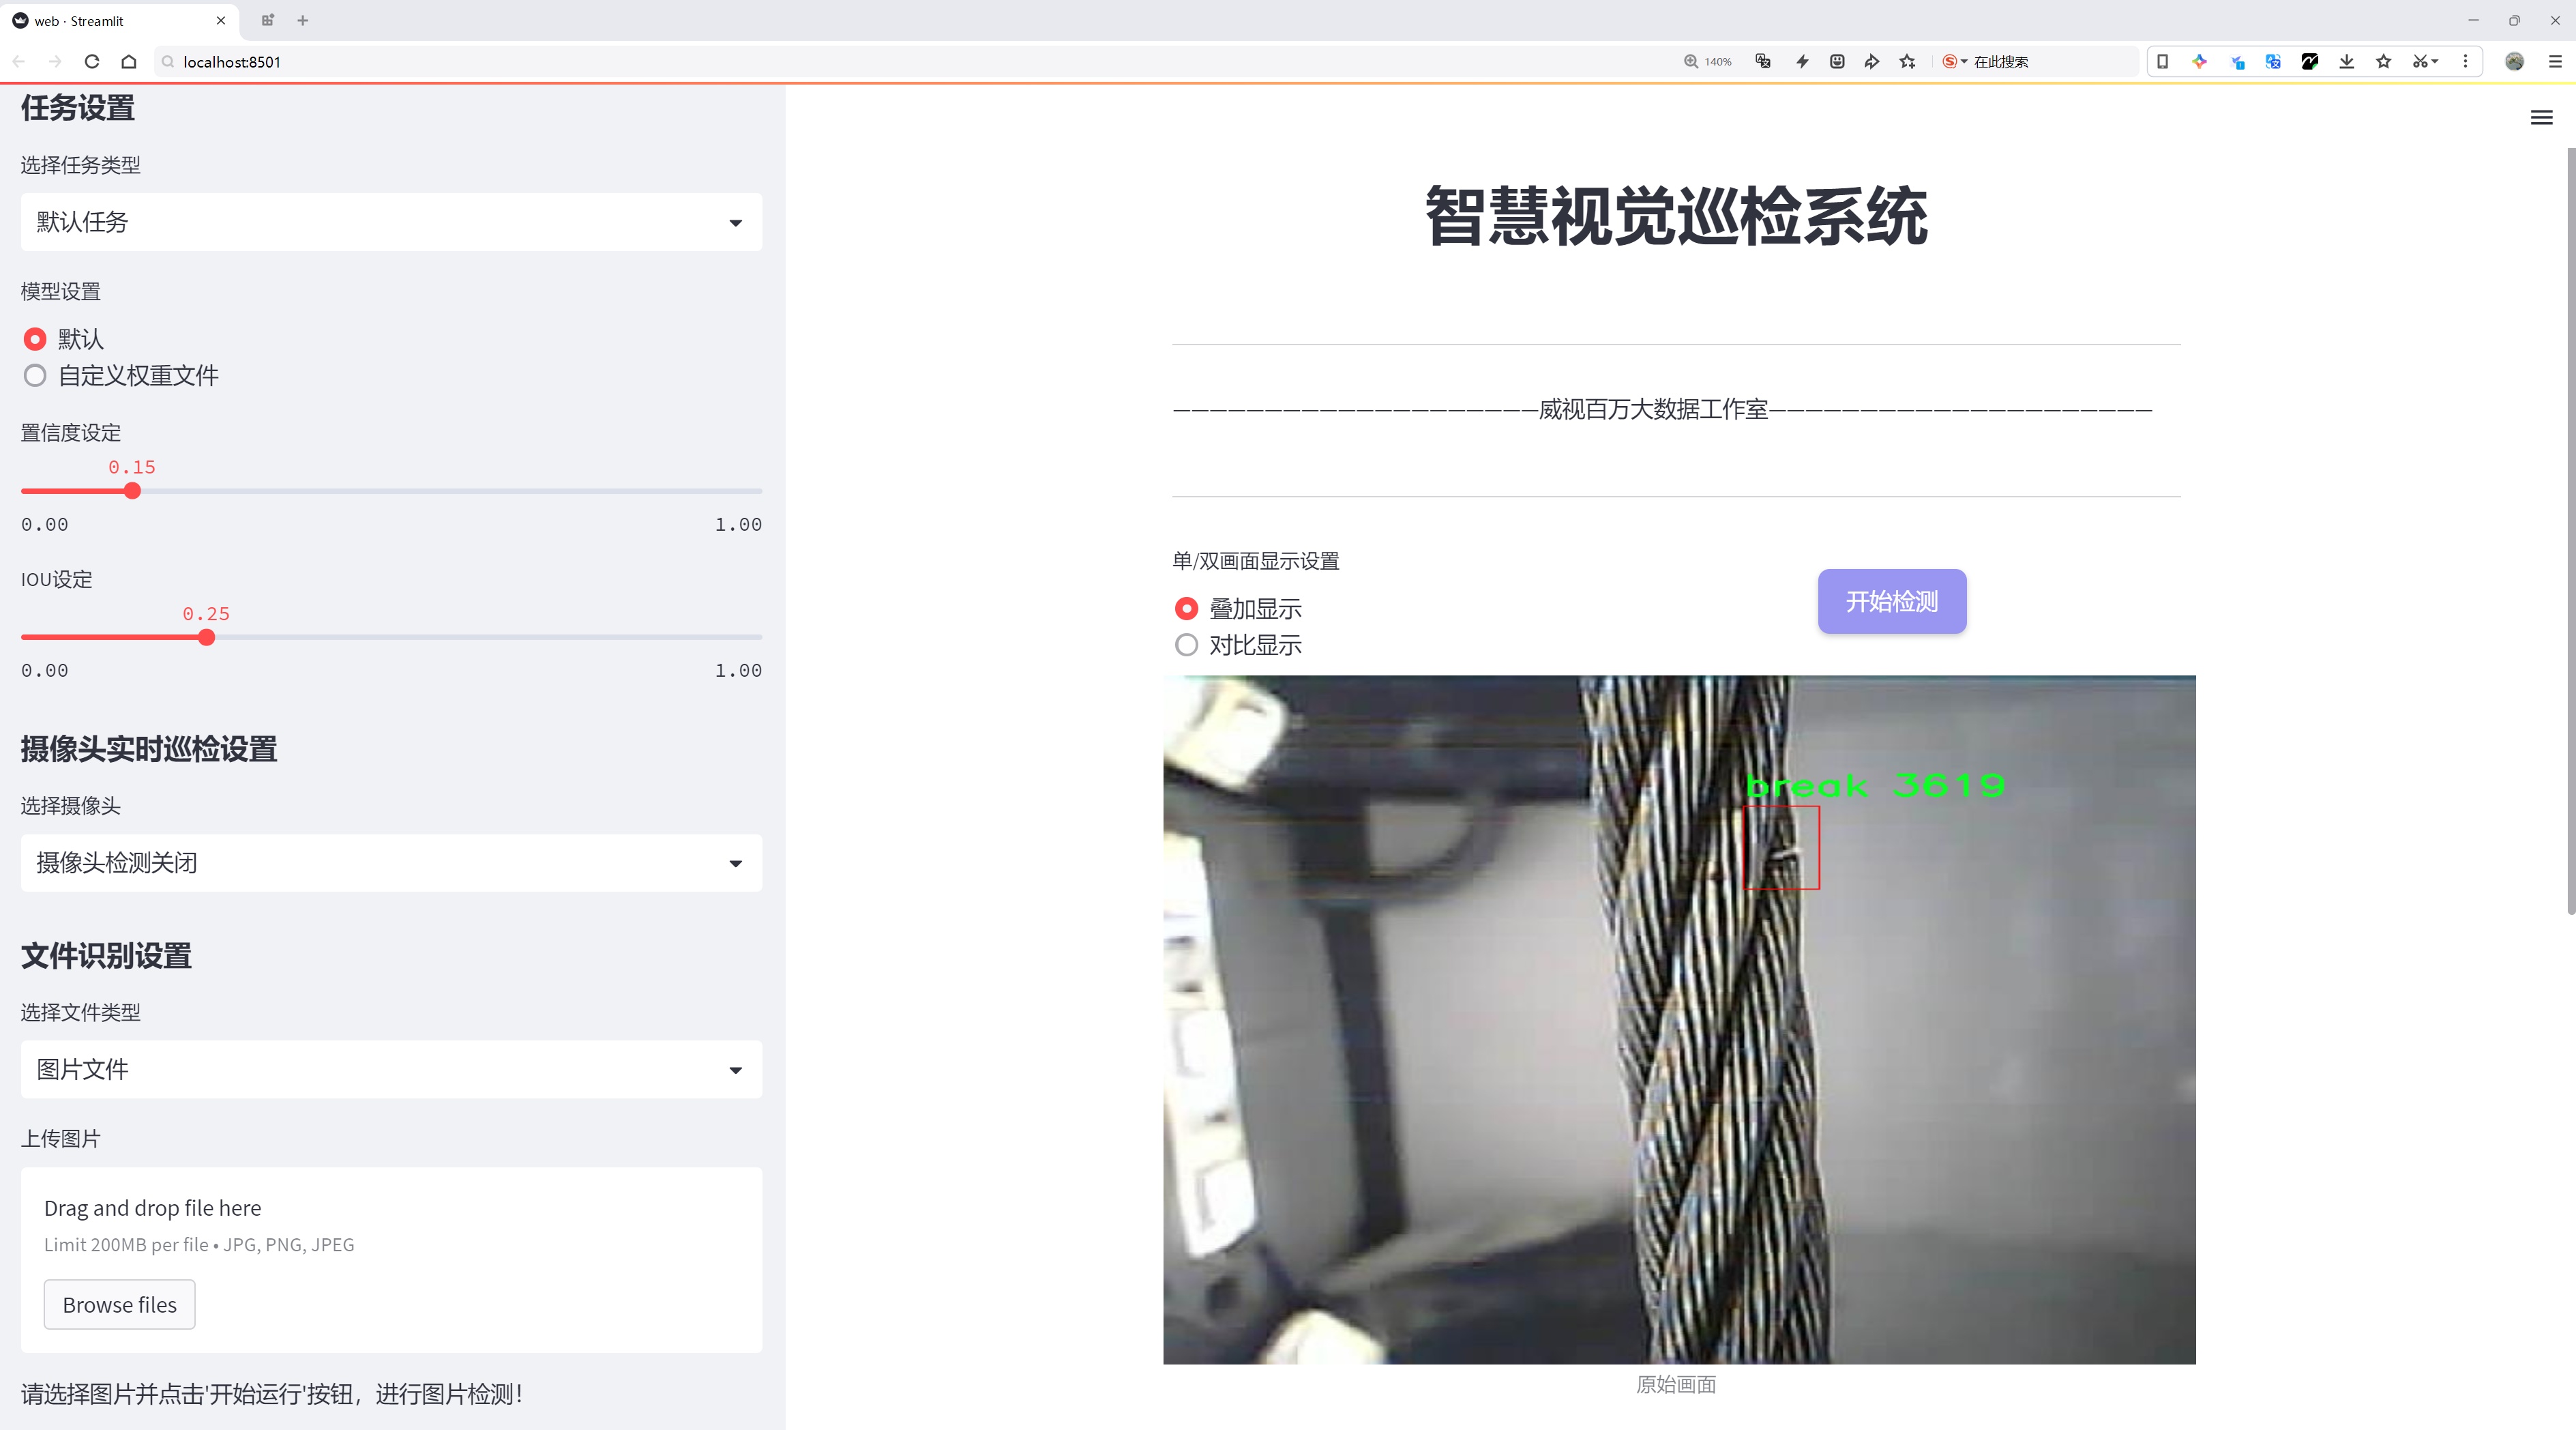The height and width of the screenshot is (1430, 2576).
Task: Open the downloads arrow icon
Action: point(2347,62)
